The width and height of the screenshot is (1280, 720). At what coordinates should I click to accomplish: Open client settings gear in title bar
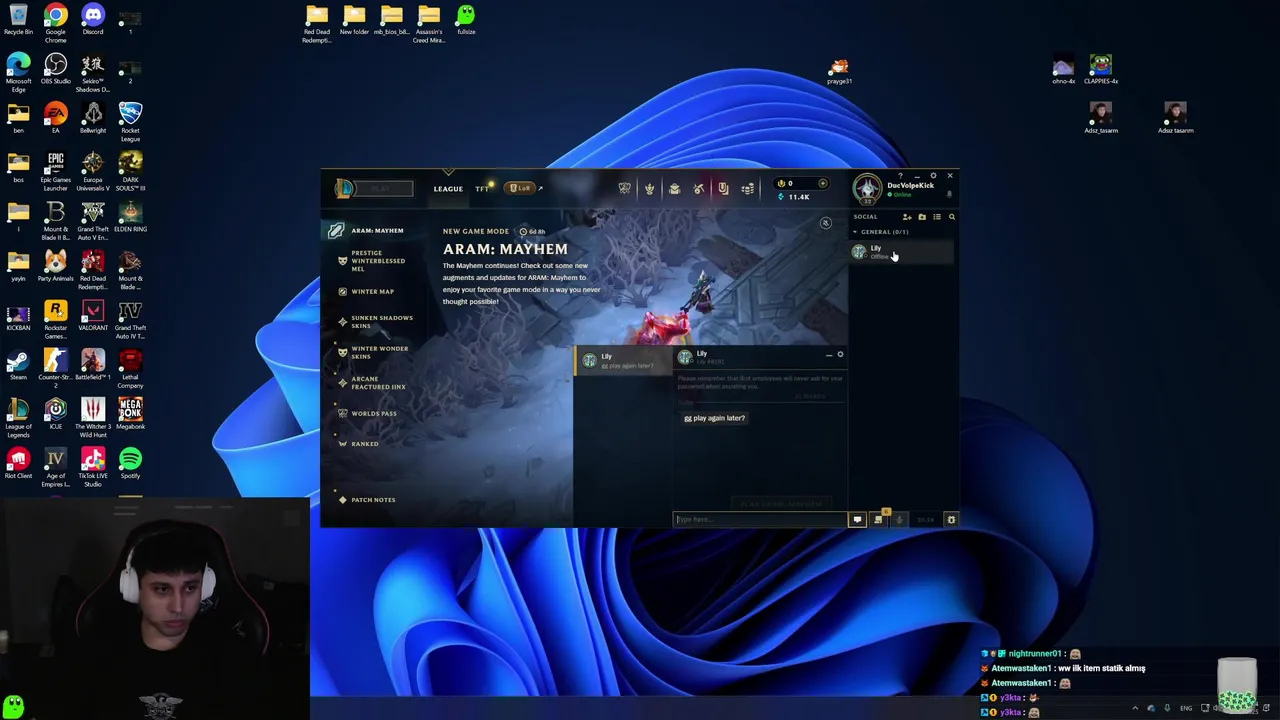(x=933, y=176)
